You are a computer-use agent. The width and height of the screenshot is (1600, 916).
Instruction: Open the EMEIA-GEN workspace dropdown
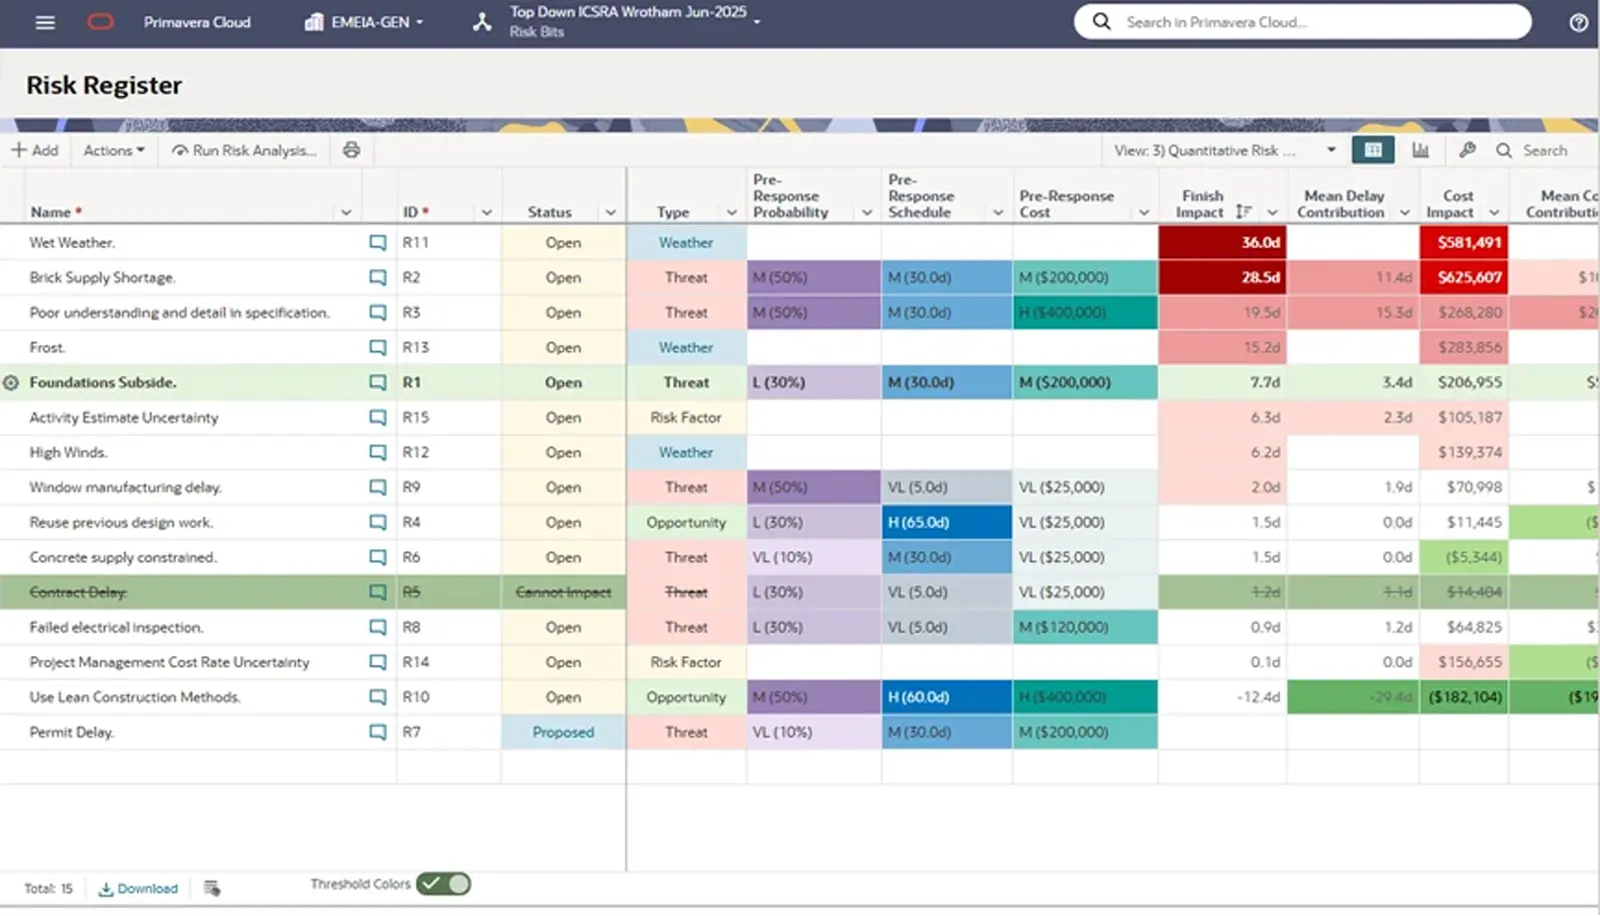point(365,22)
